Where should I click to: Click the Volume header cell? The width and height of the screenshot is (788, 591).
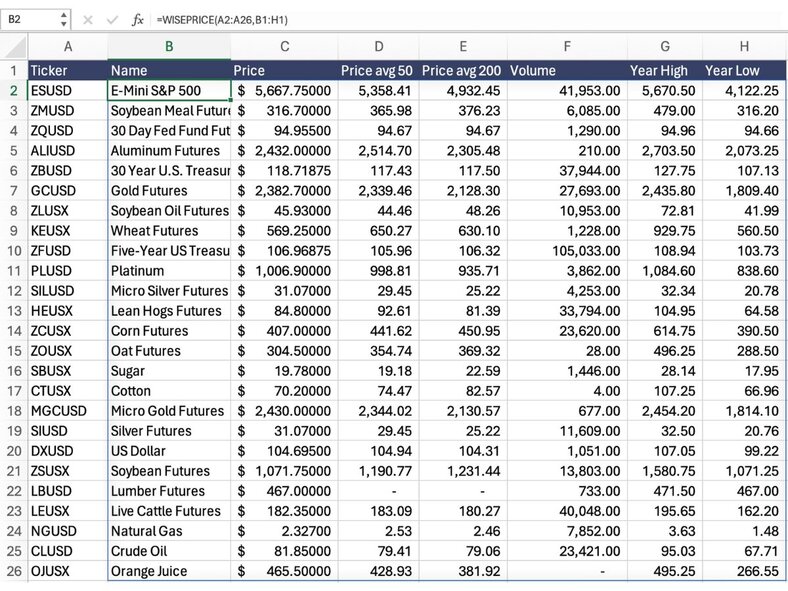566,71
